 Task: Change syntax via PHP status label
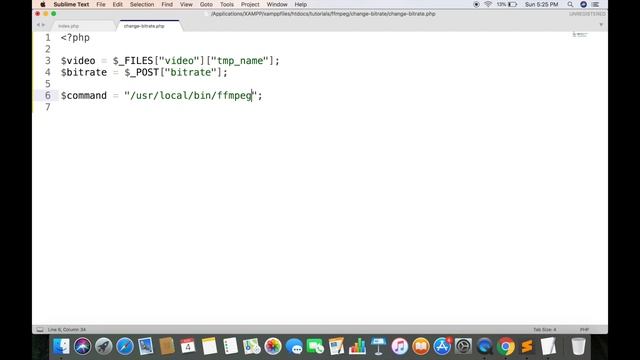[x=584, y=329]
